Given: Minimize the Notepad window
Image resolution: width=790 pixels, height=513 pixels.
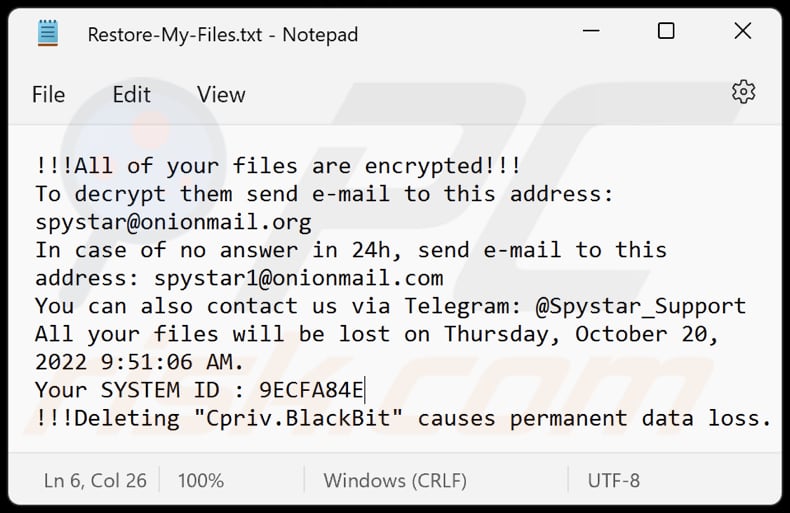Looking at the screenshot, I should [589, 32].
